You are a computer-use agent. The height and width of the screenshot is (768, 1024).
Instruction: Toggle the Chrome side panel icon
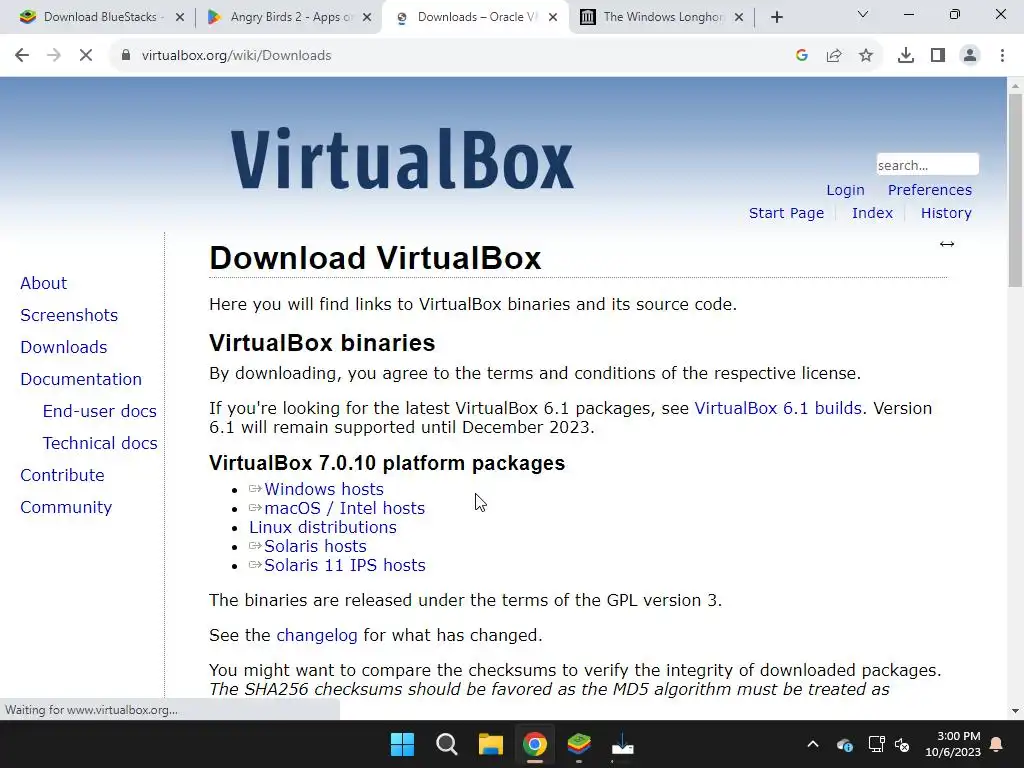[x=938, y=56]
